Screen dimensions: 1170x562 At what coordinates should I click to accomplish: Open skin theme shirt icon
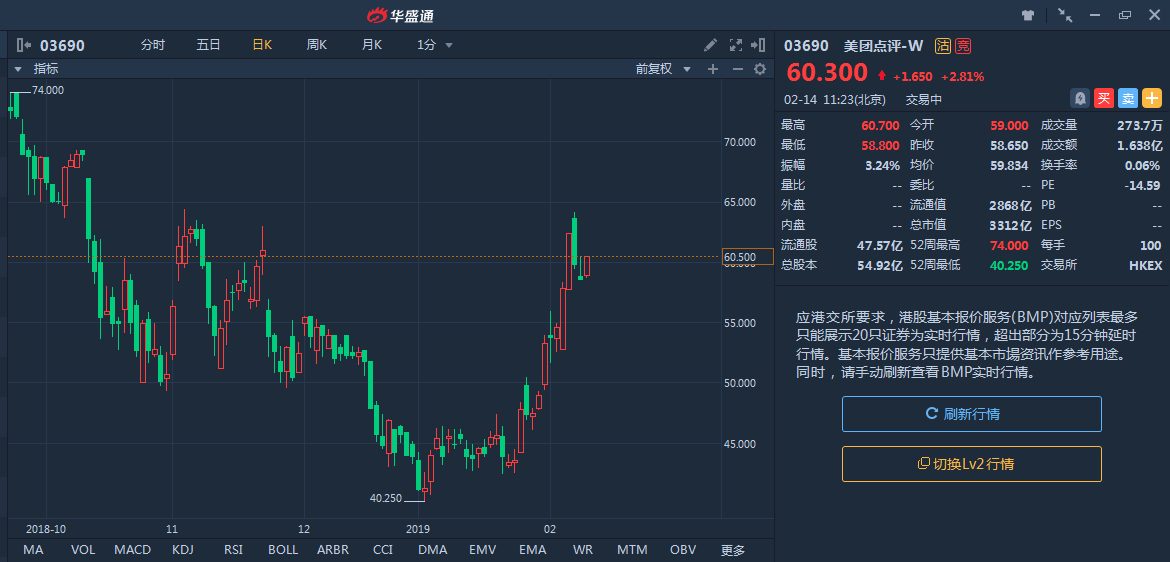[x=1027, y=15]
